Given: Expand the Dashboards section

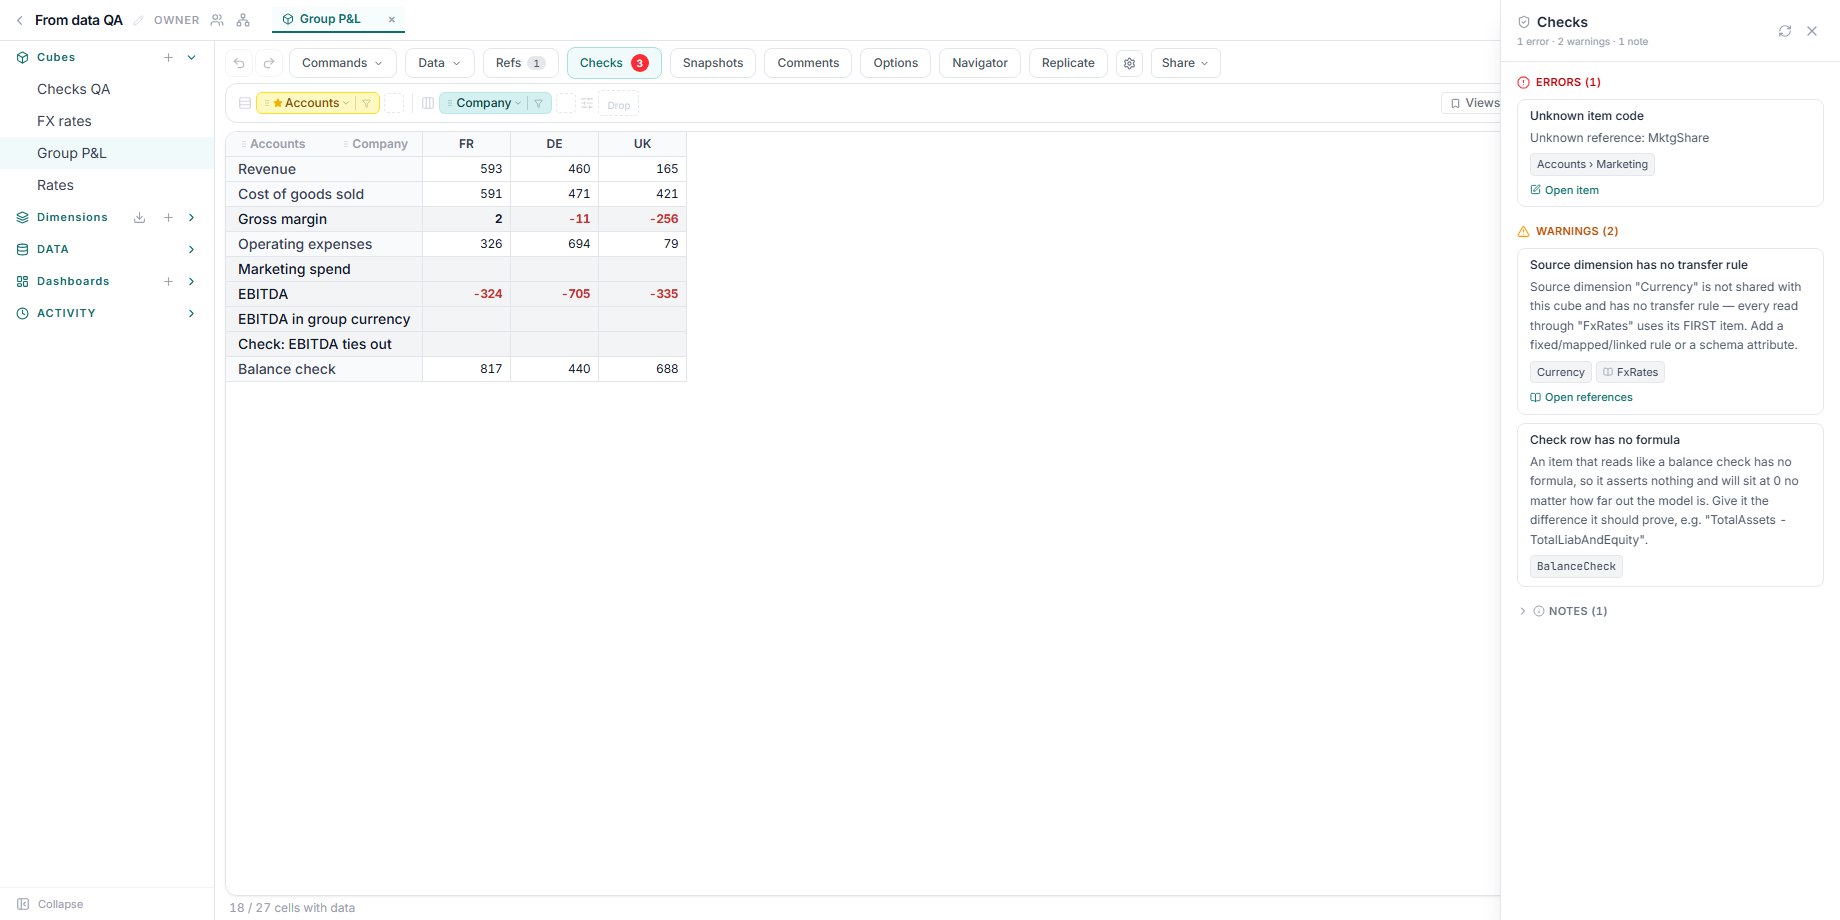Looking at the screenshot, I should click(x=192, y=281).
